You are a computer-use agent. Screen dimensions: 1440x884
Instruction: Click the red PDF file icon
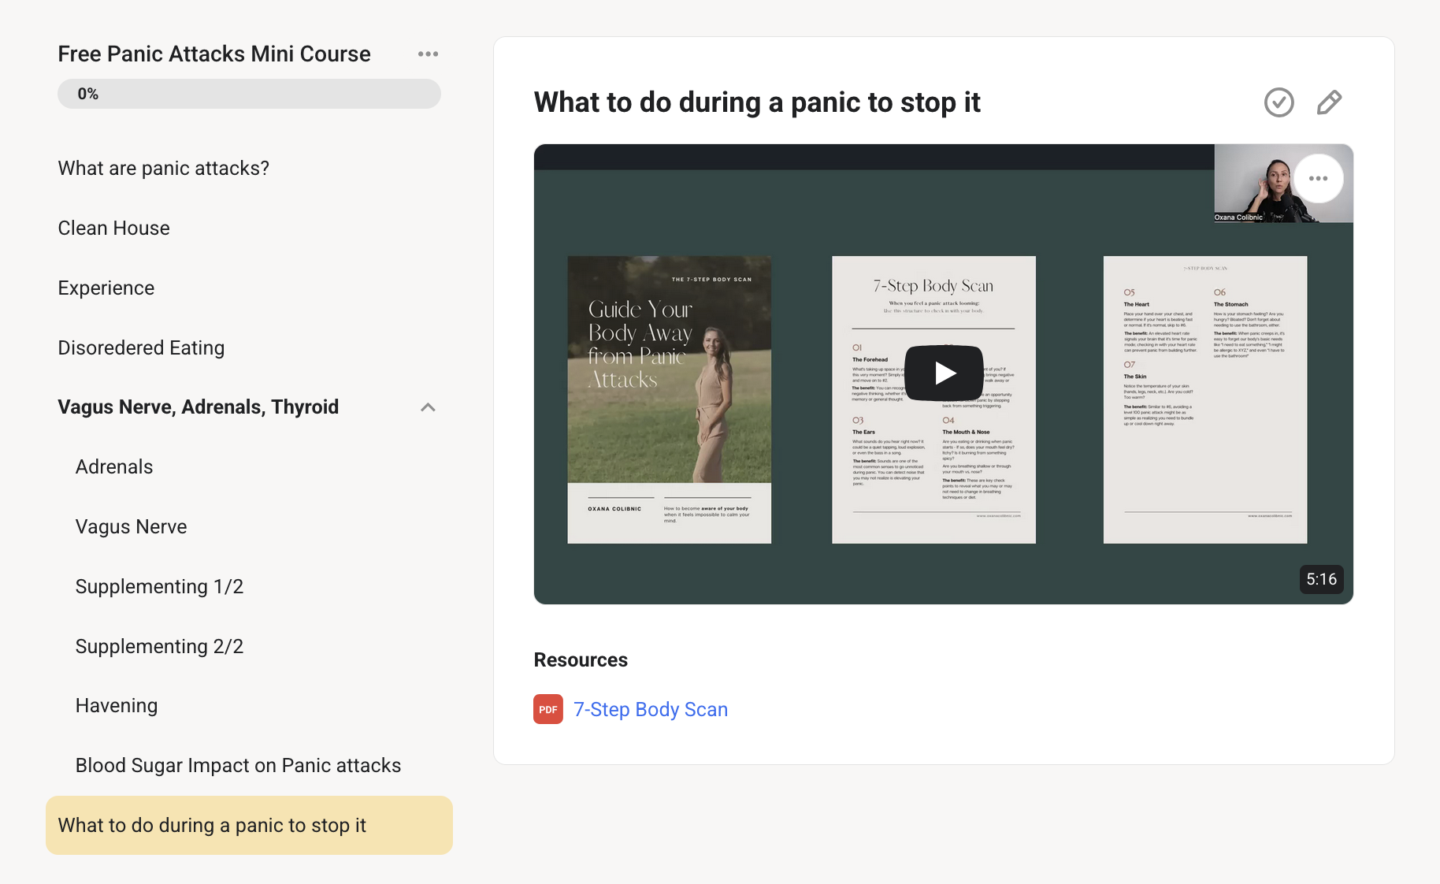tap(548, 709)
